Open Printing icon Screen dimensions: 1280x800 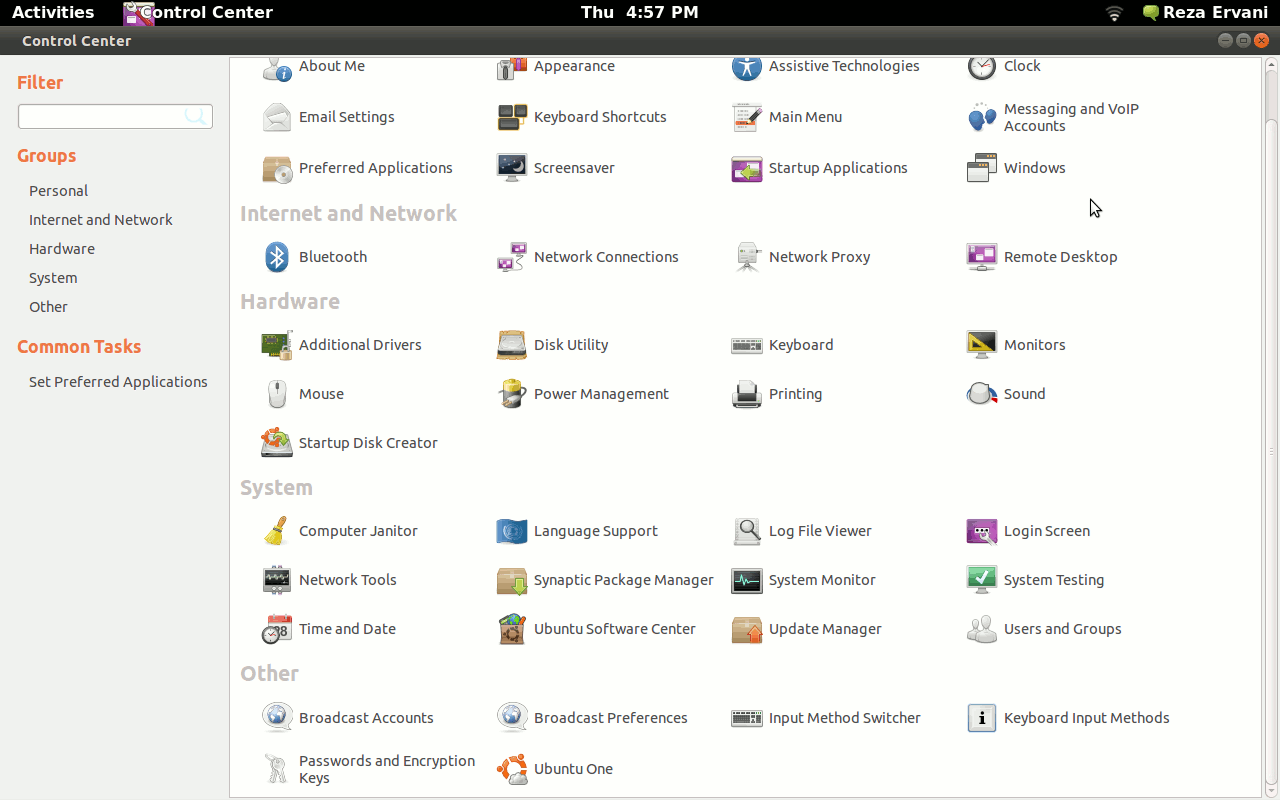pos(747,394)
